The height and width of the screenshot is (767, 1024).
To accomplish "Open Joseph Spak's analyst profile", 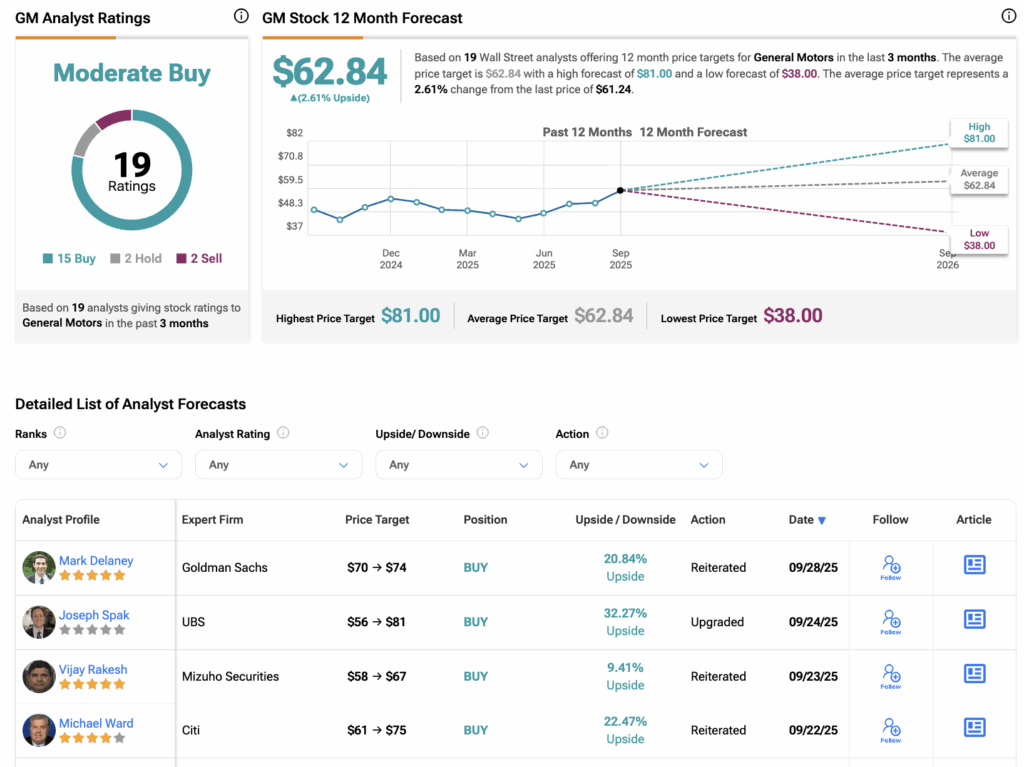I will [94, 615].
